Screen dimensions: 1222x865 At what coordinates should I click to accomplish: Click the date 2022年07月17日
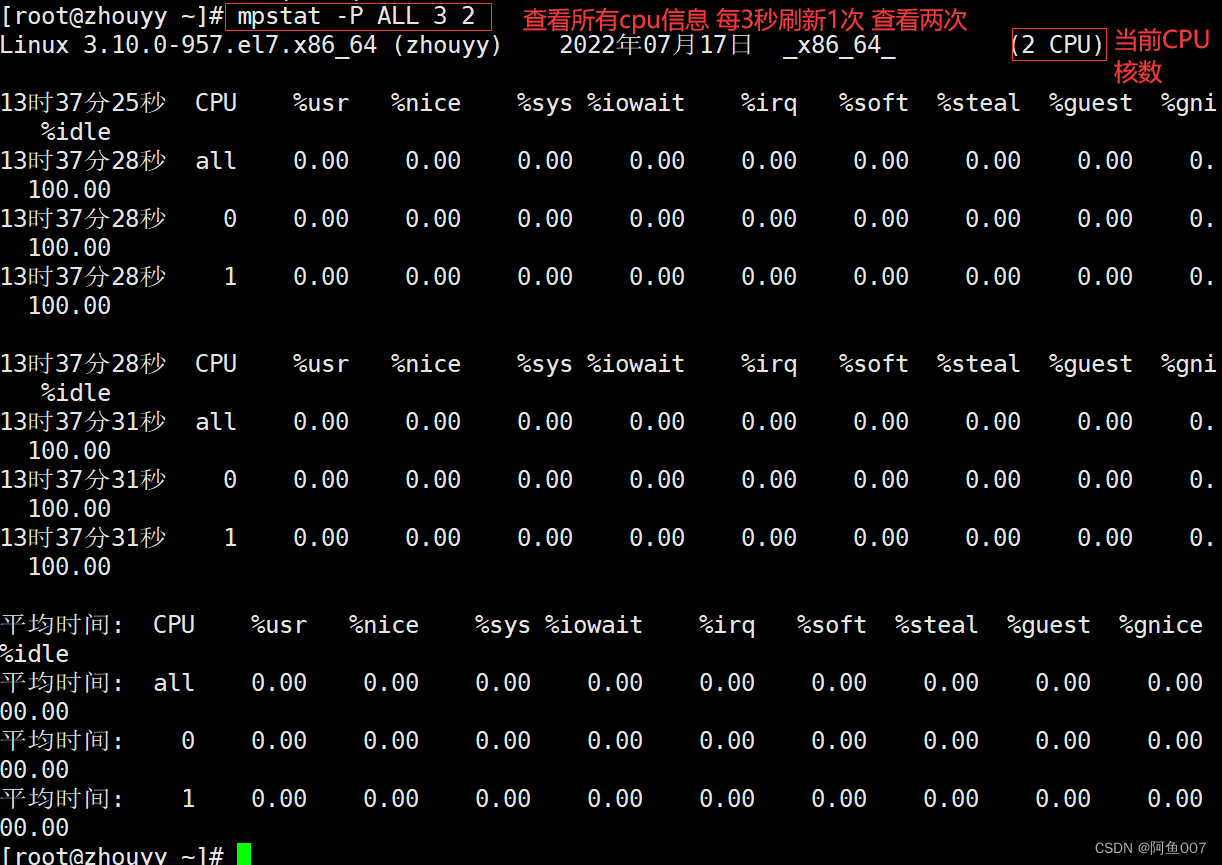click(655, 44)
